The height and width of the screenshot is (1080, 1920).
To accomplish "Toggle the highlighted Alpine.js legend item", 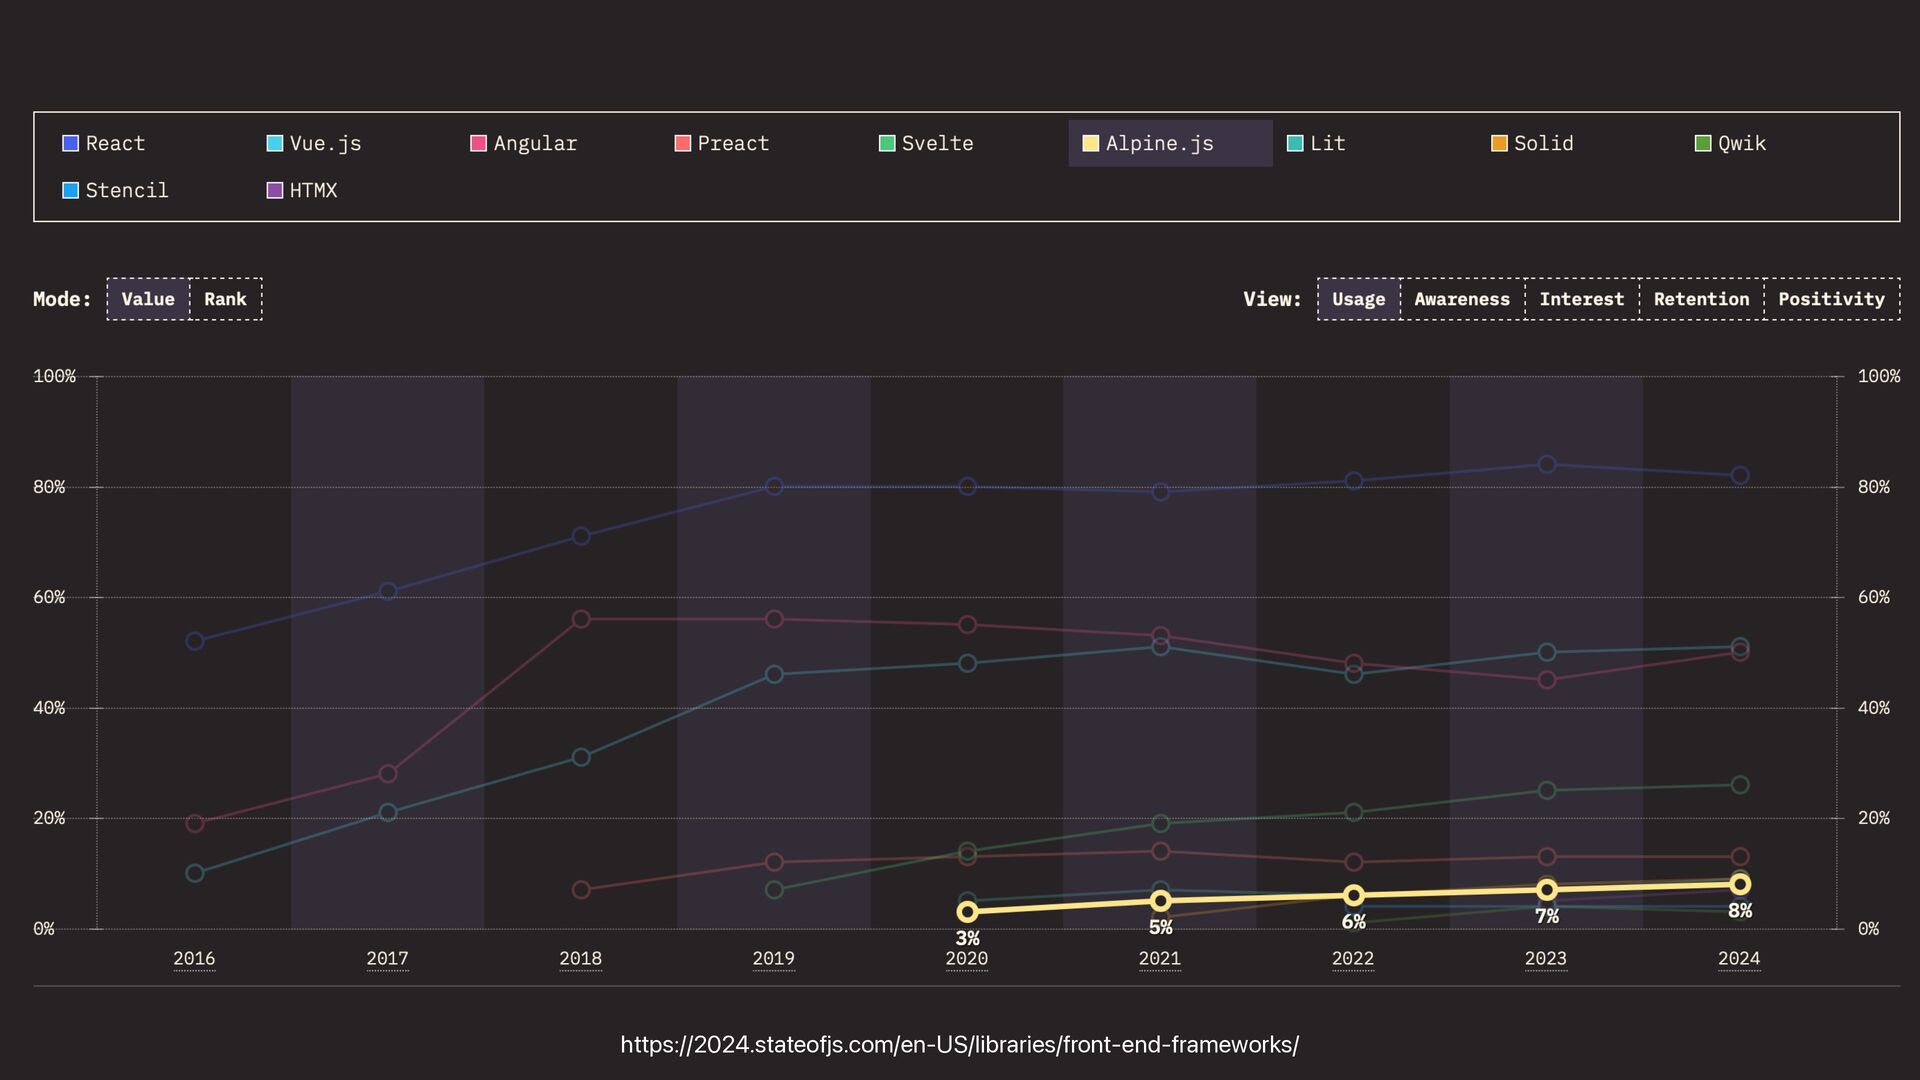I will coord(1159,143).
